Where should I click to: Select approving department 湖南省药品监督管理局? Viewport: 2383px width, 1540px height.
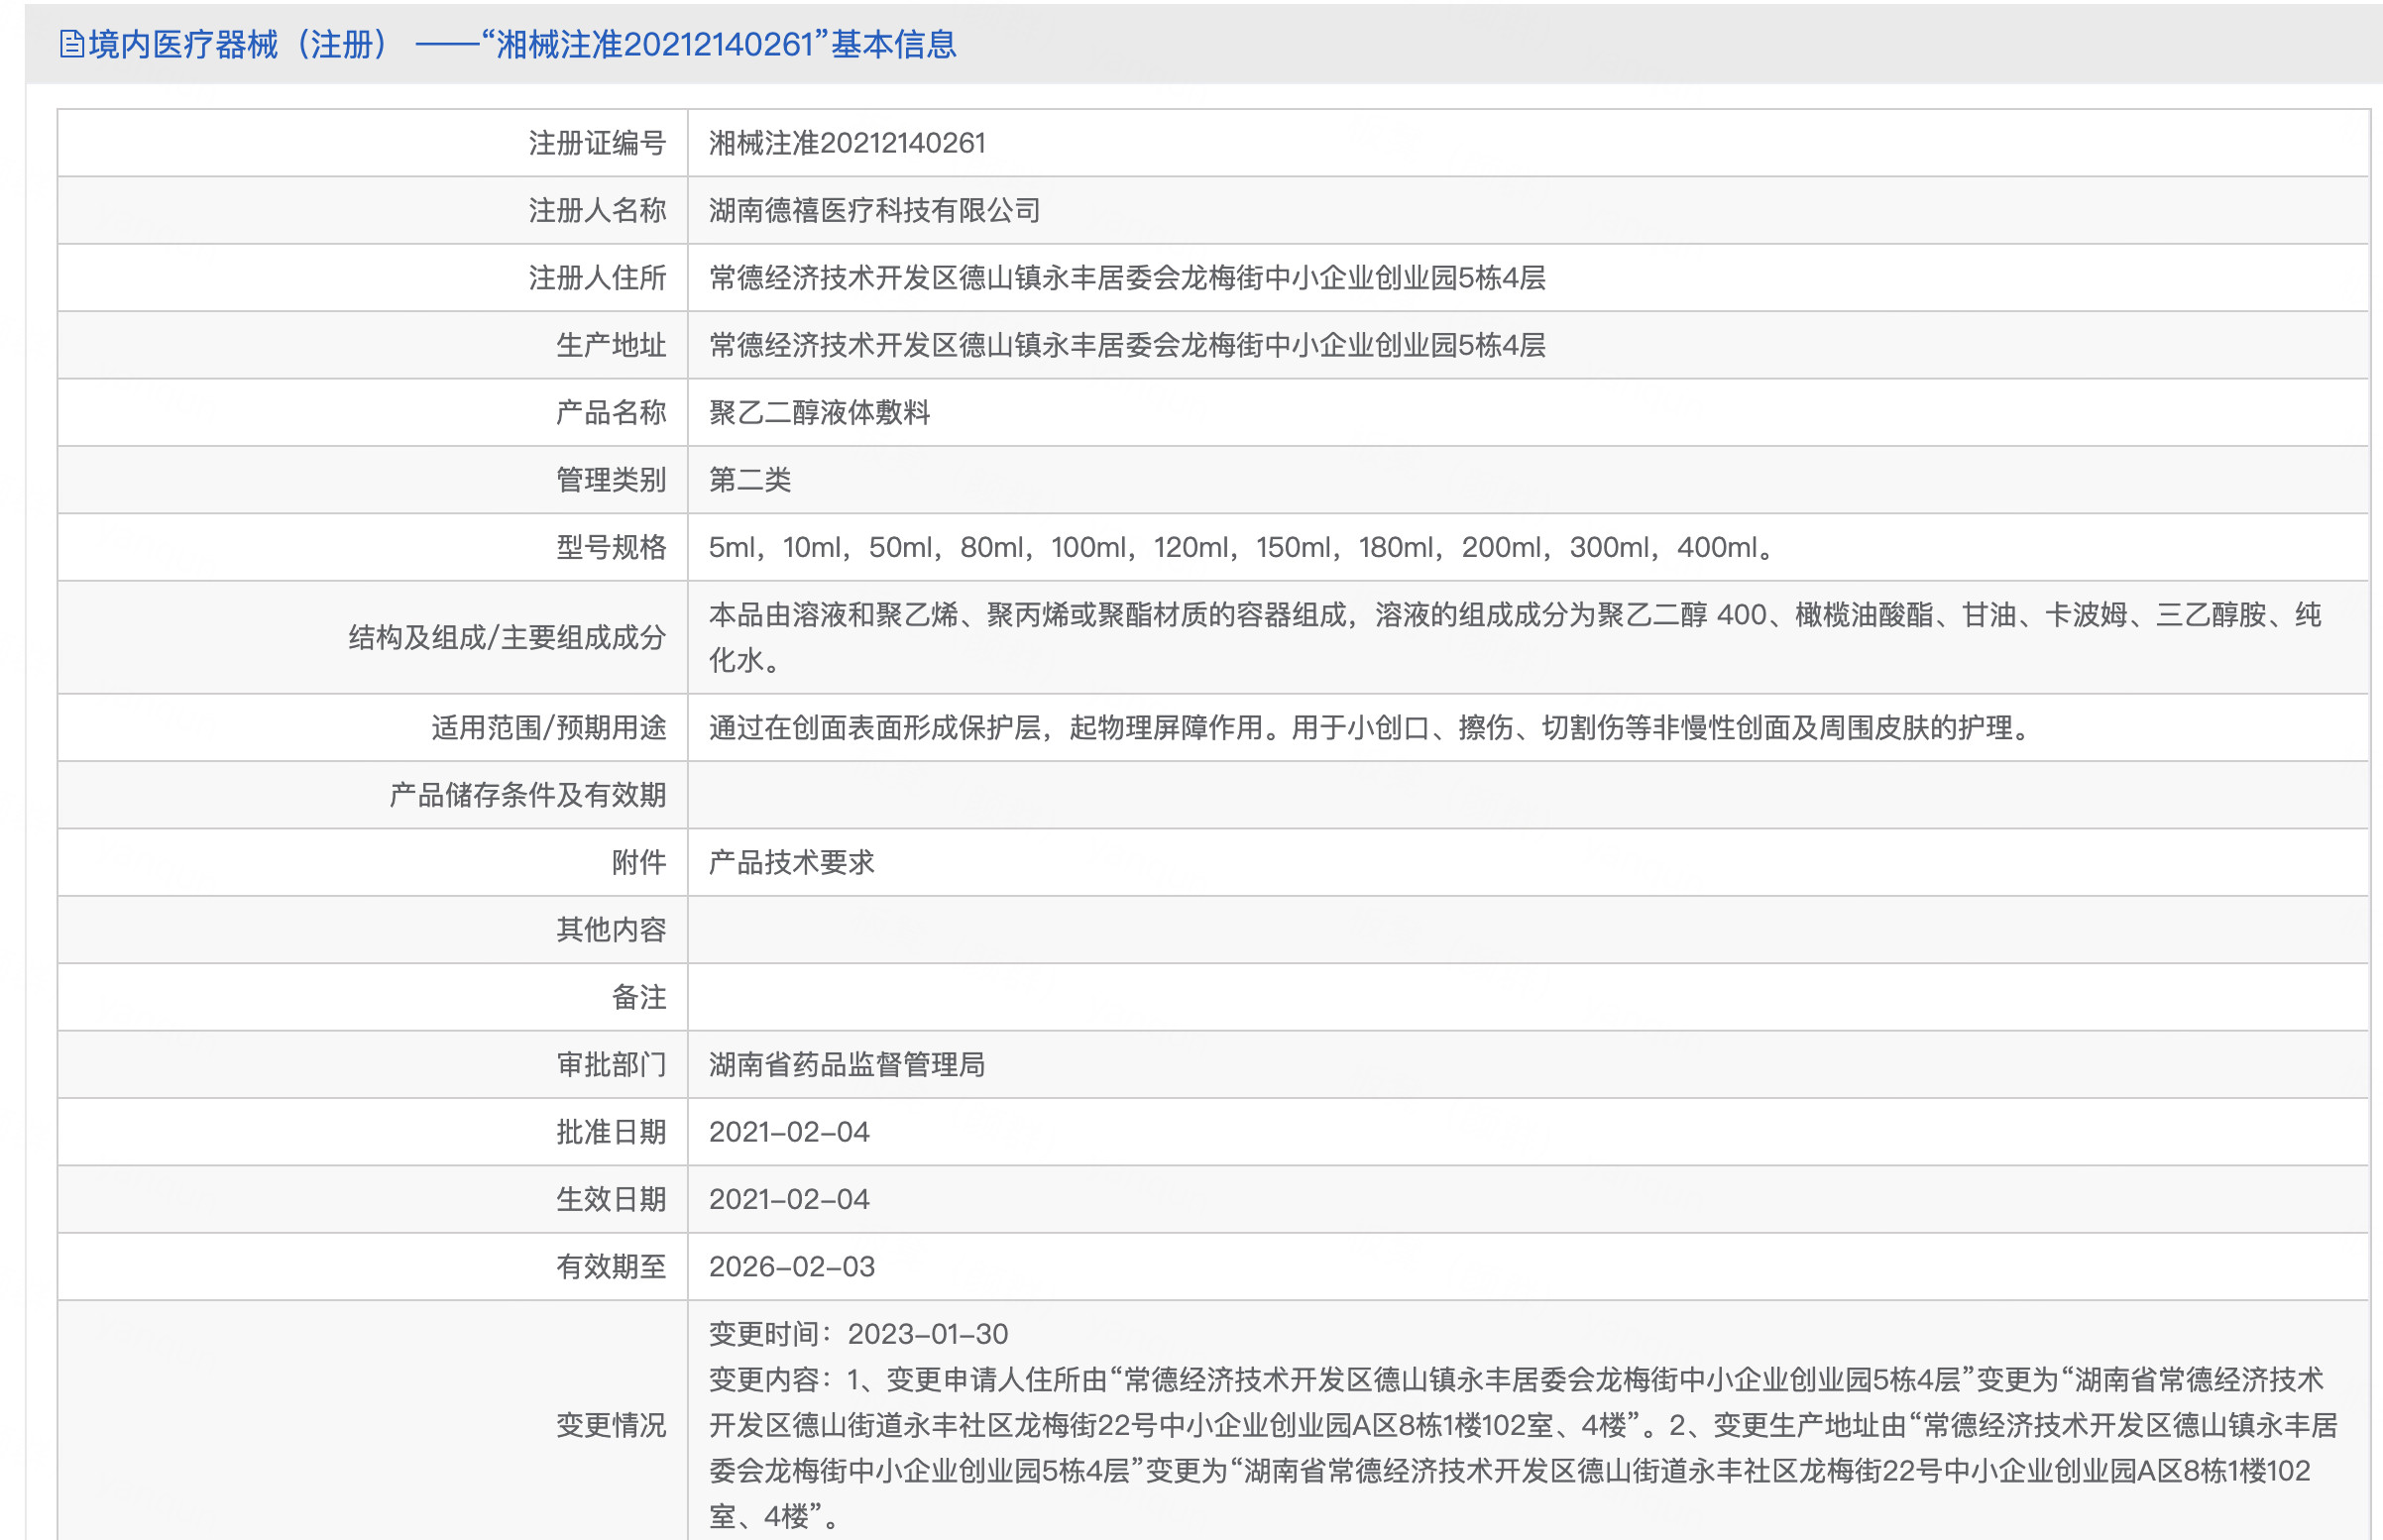847,1064
